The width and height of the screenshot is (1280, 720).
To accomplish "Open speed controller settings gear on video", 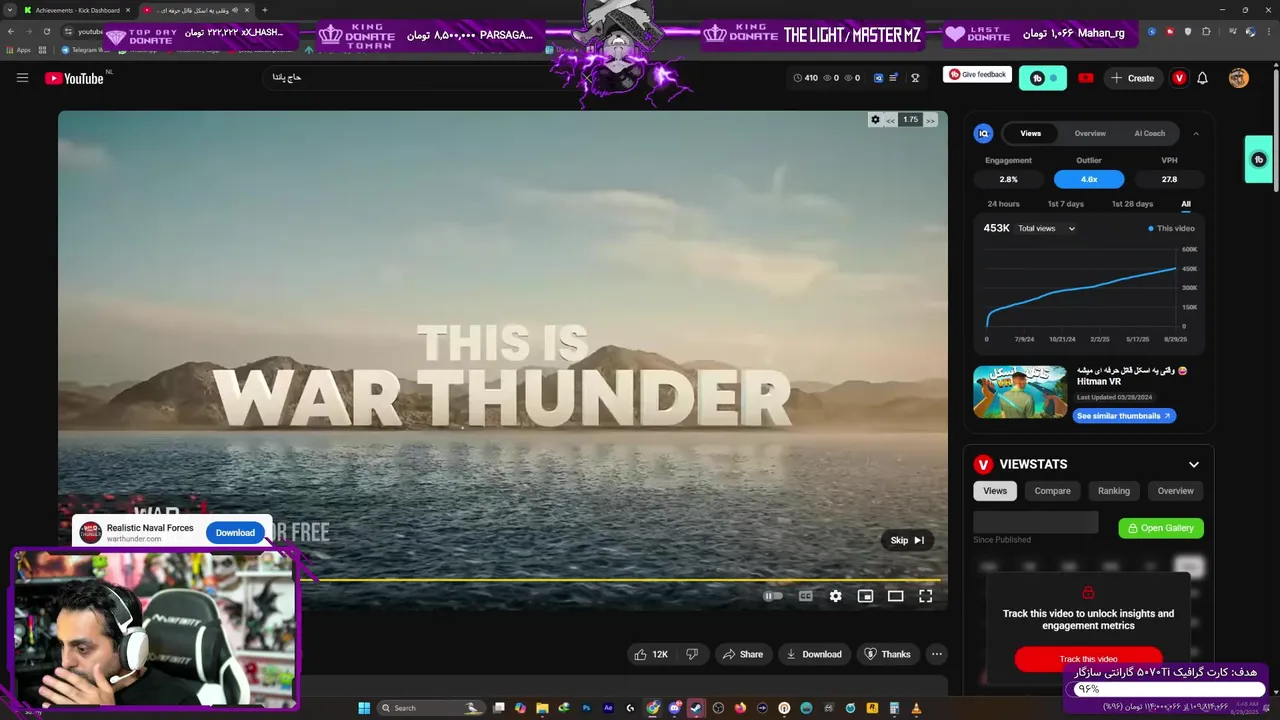I will click(875, 120).
